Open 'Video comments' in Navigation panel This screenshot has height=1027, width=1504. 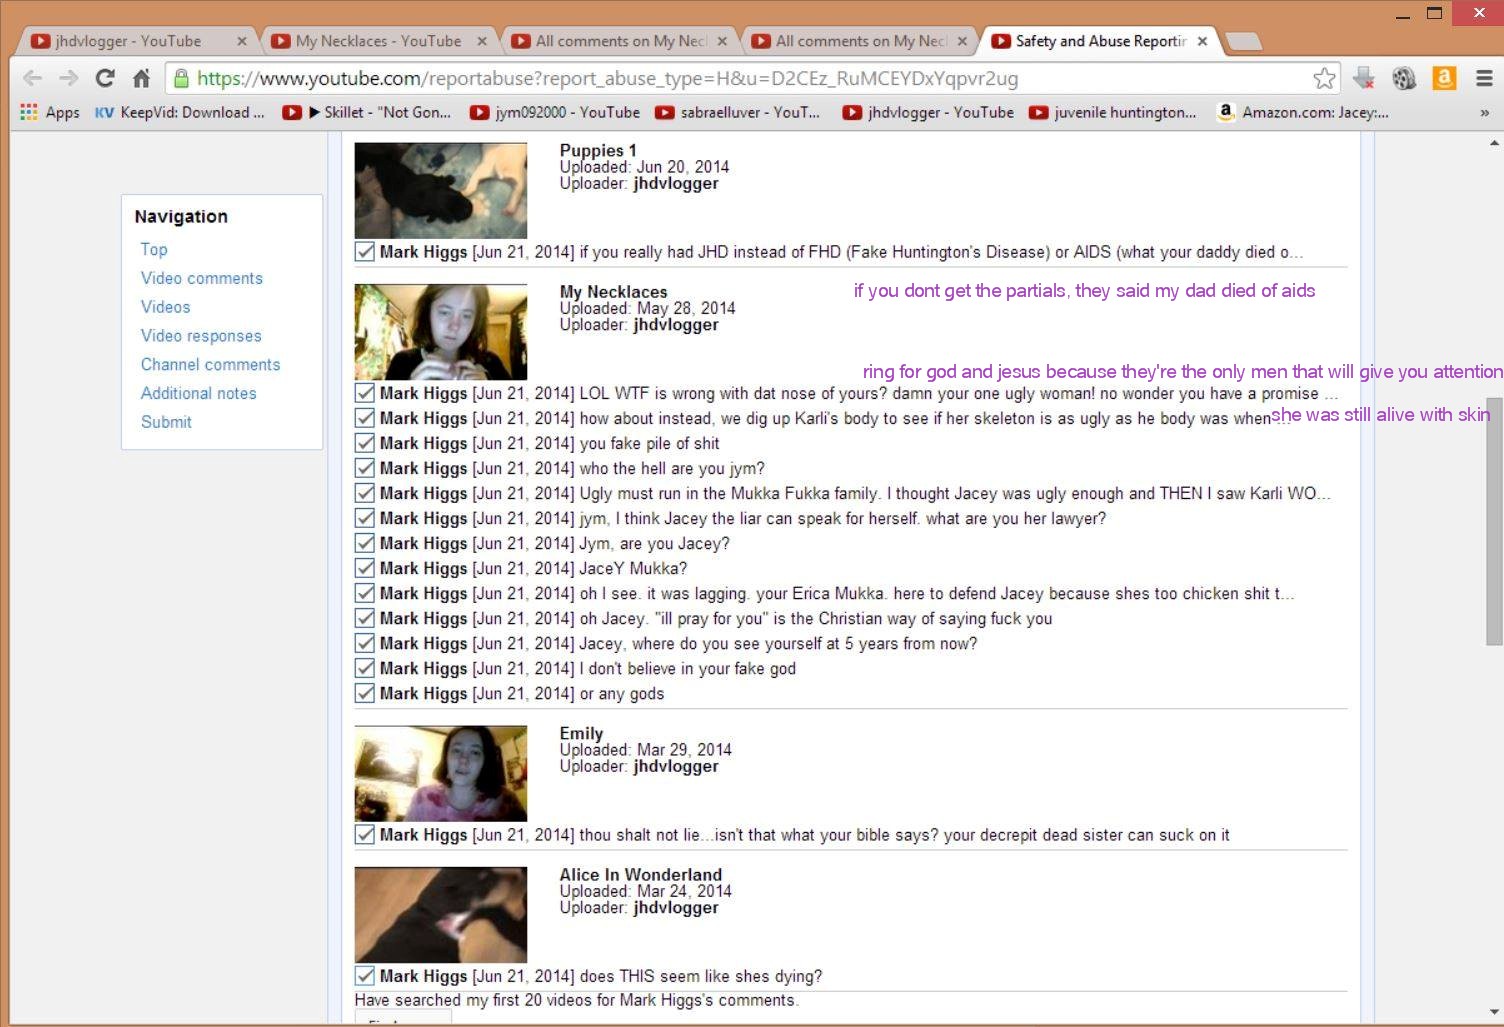(x=201, y=278)
